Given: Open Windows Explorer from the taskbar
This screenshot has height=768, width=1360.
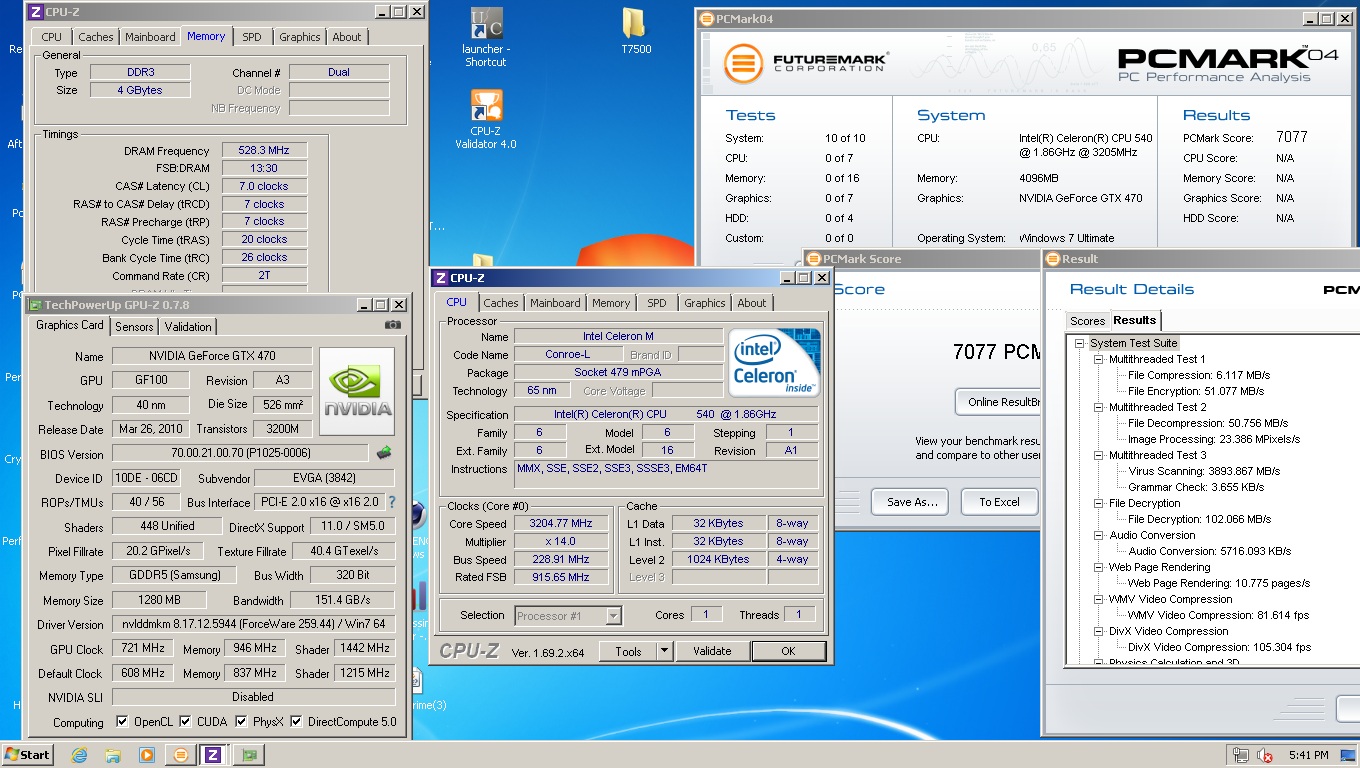Looking at the screenshot, I should (x=113, y=755).
